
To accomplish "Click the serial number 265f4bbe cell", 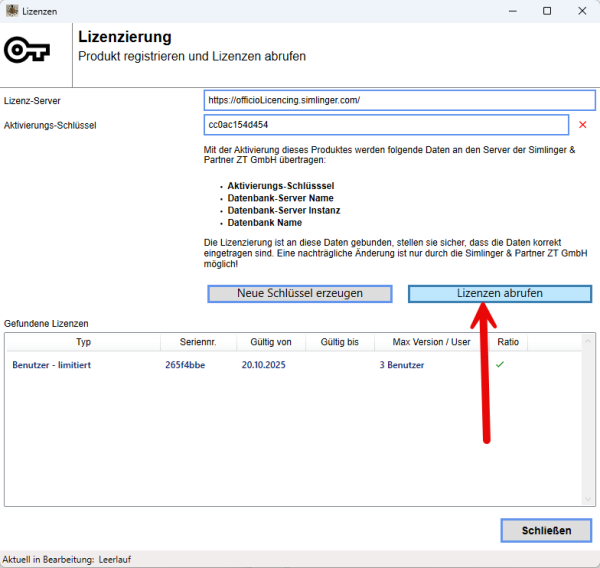I will 185,365.
